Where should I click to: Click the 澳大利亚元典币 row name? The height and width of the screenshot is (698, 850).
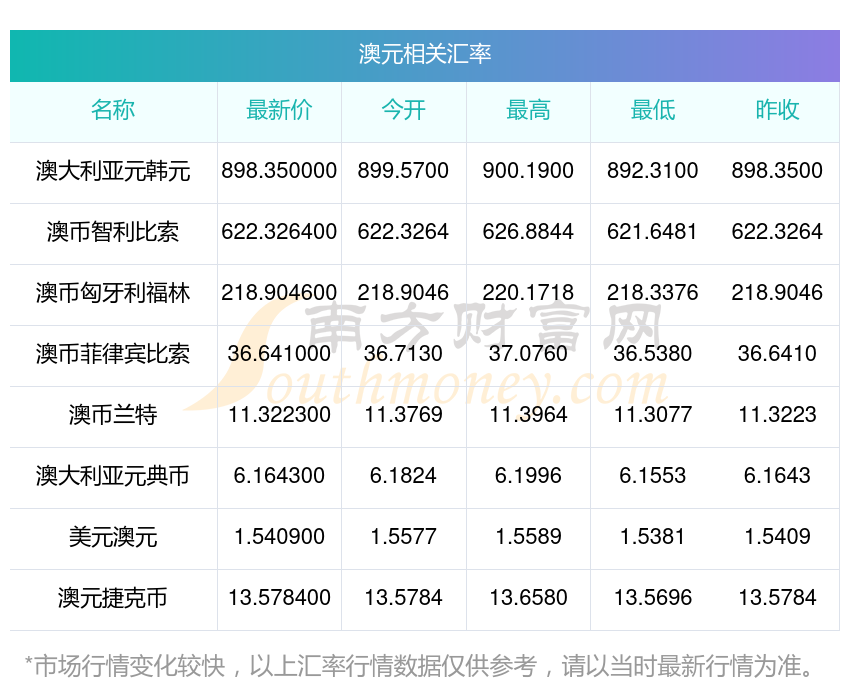tap(113, 476)
